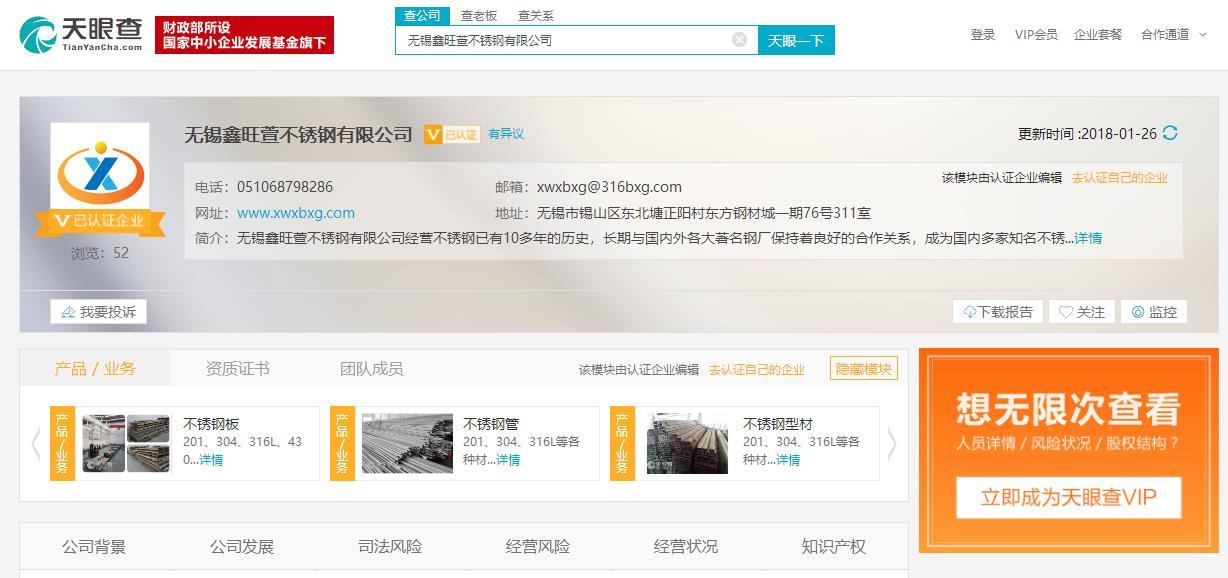Click 立即成为天眼查VIP button
This screenshot has height=578, width=1228.
[x=1069, y=497]
